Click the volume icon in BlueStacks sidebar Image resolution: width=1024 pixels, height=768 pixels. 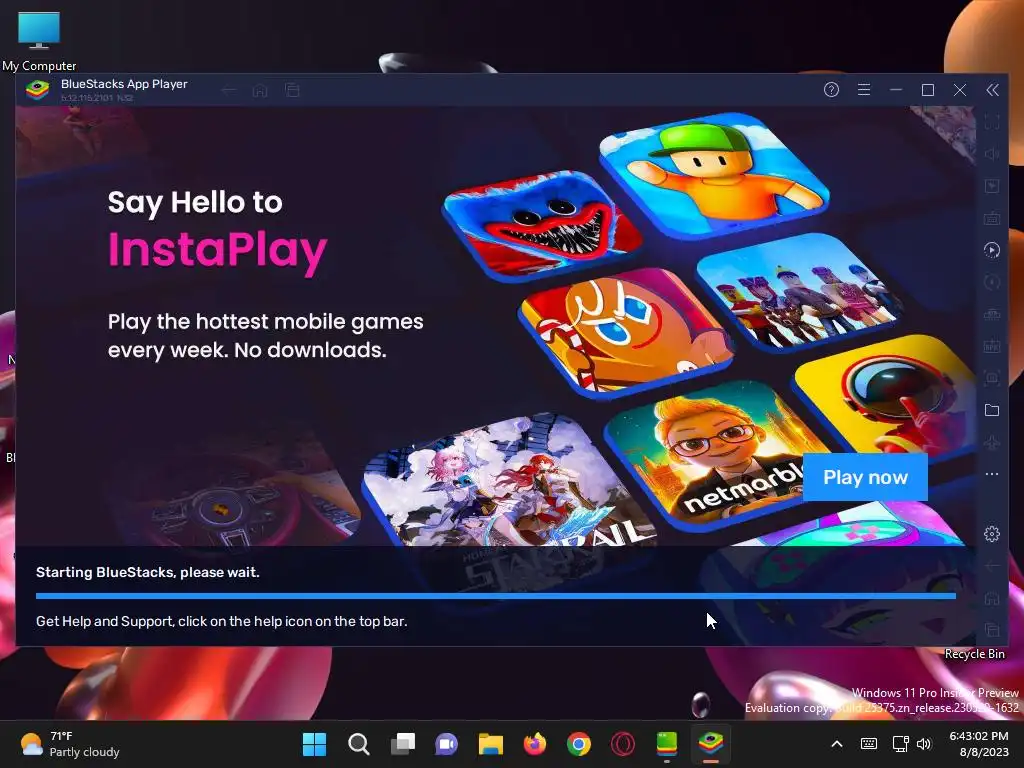[x=991, y=154]
